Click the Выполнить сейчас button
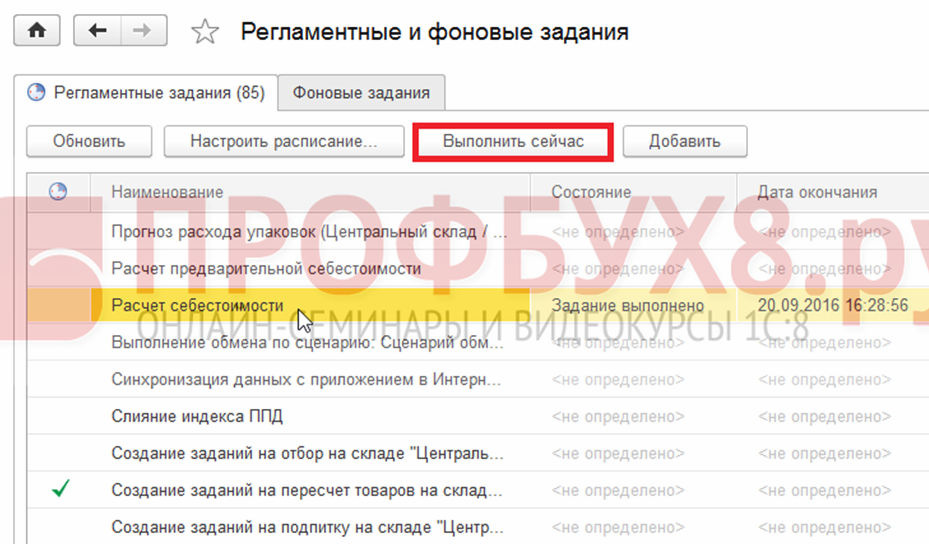The width and height of the screenshot is (929, 544). 512,141
